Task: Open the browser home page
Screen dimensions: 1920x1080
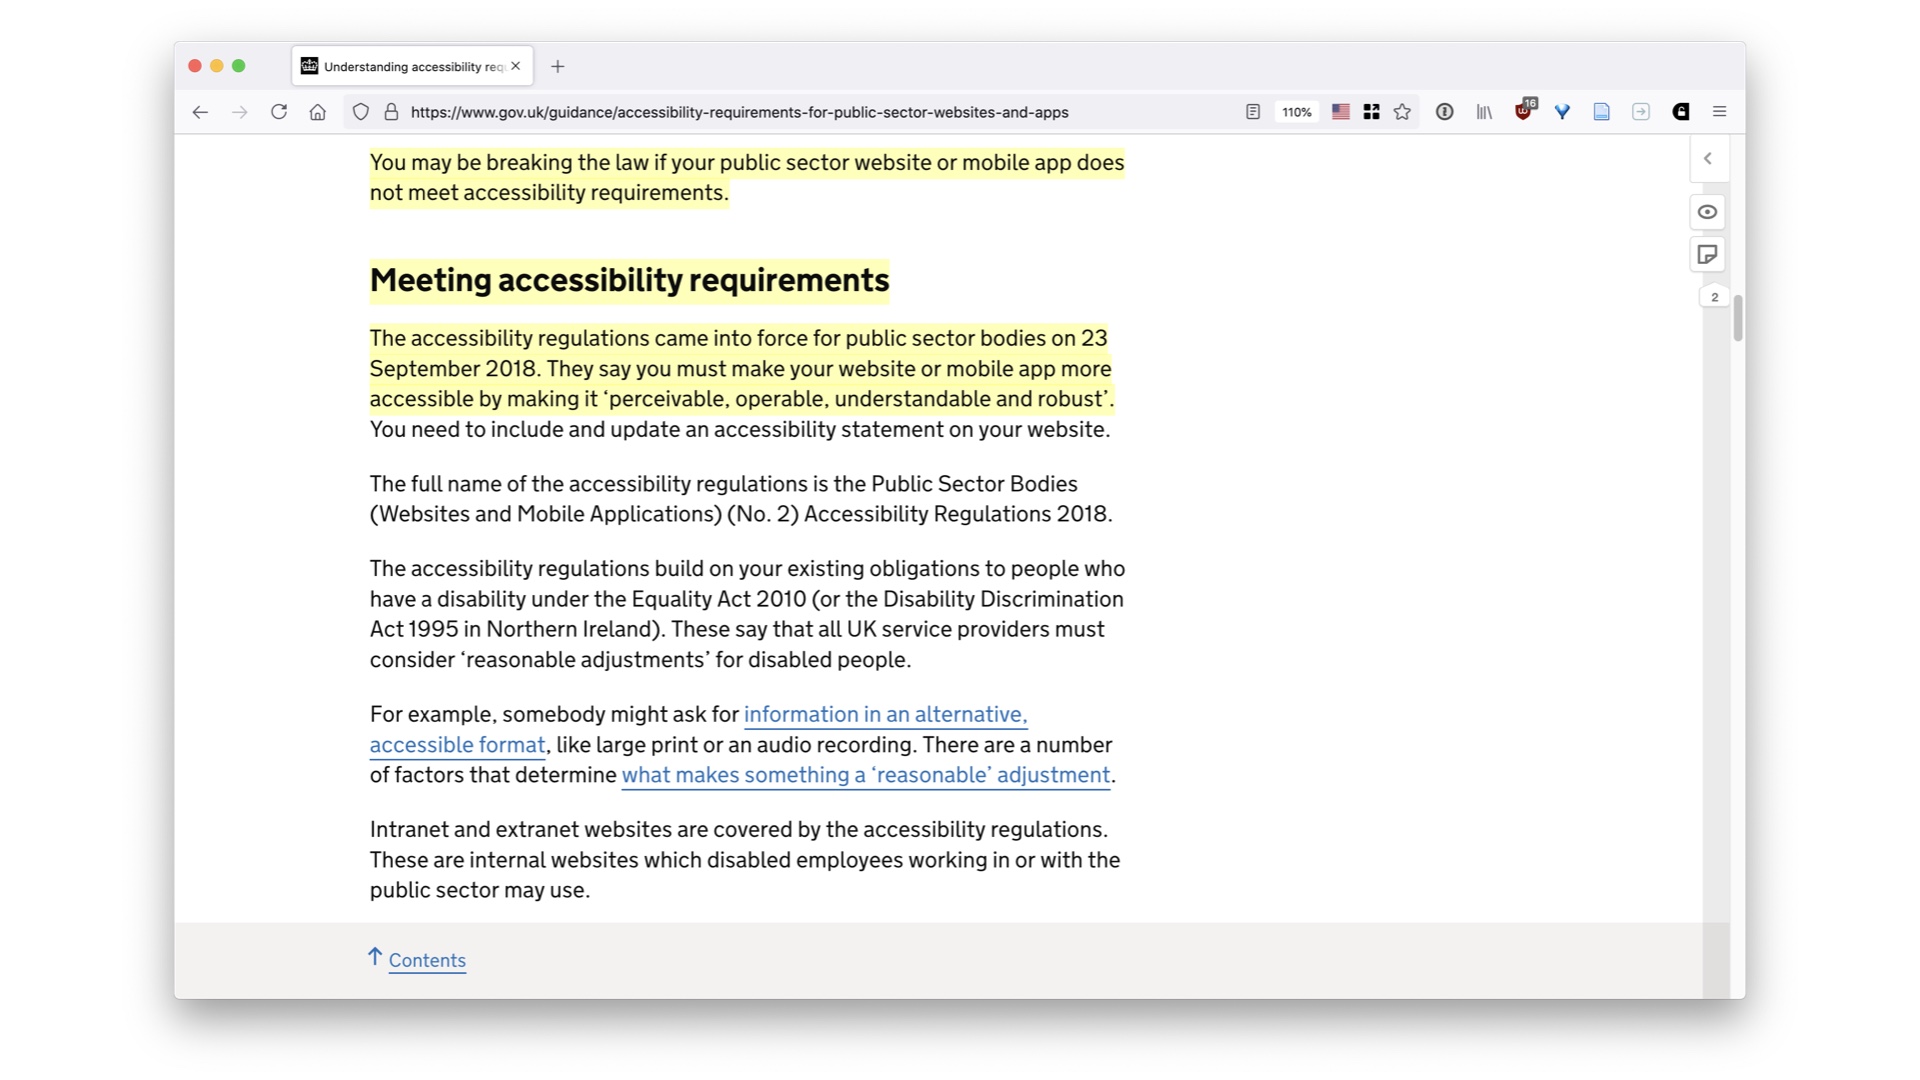Action: [318, 112]
